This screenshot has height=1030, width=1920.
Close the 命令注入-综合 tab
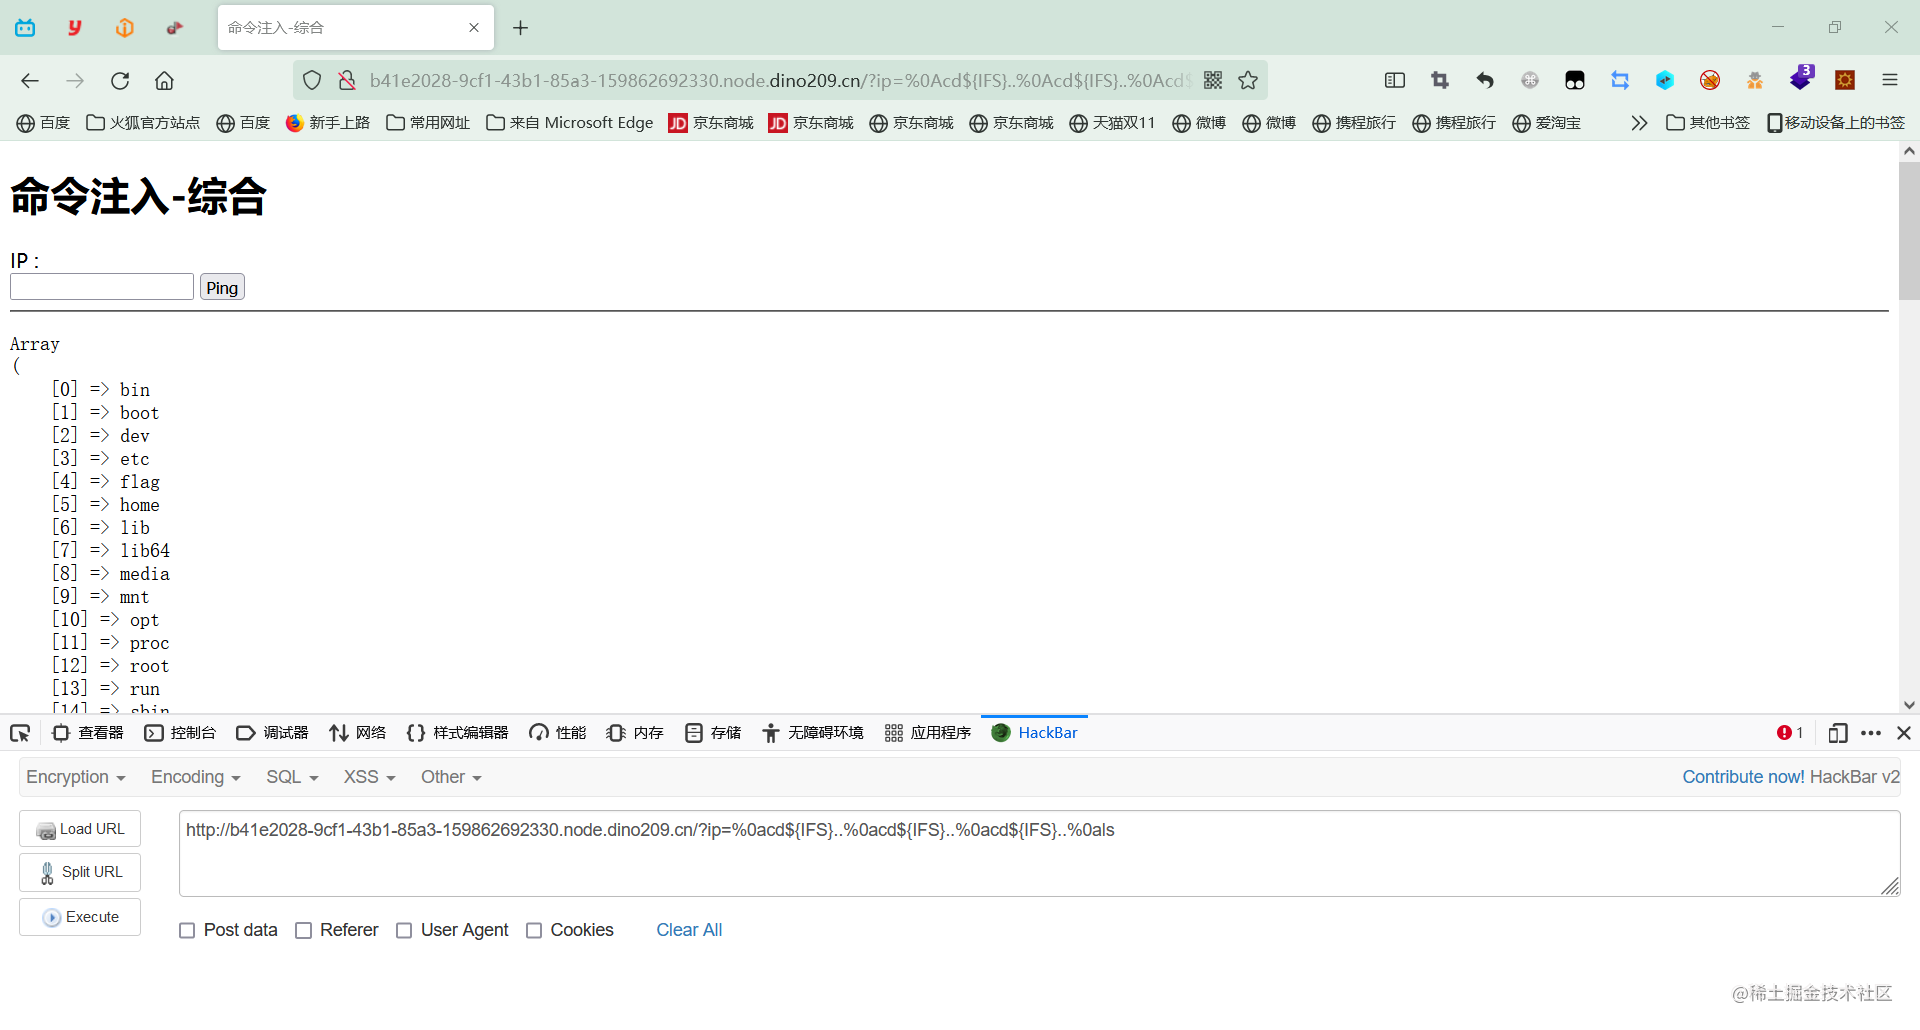click(474, 28)
